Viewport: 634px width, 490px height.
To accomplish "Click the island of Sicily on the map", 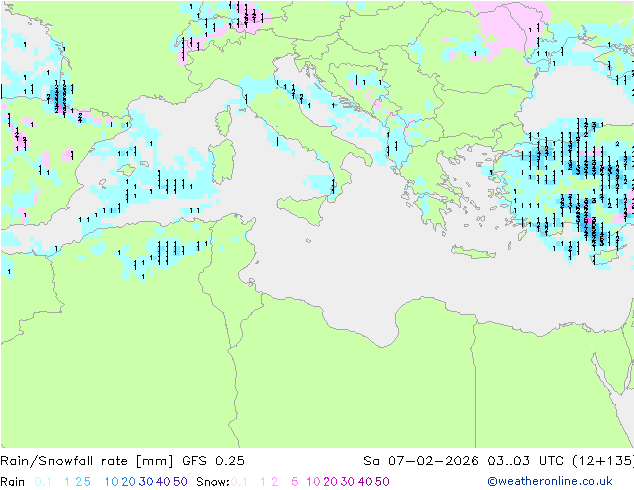I will (x=304, y=208).
